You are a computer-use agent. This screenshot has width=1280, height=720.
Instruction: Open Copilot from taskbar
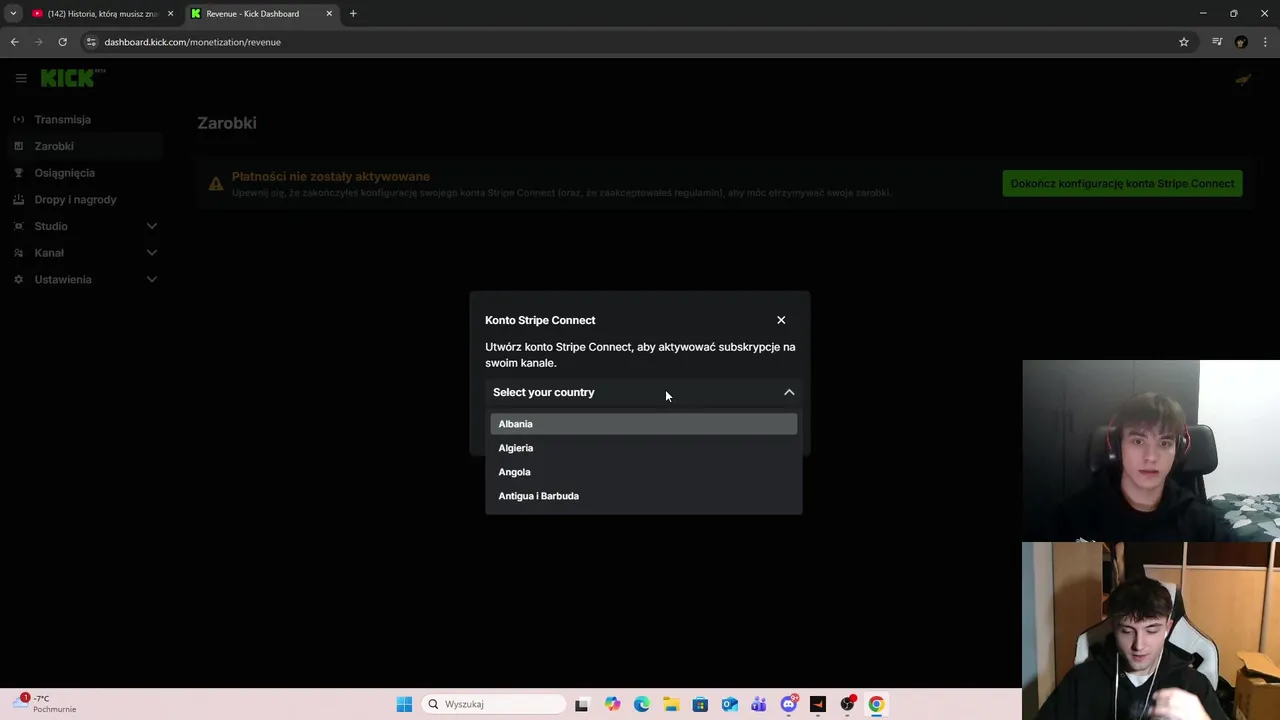click(612, 704)
